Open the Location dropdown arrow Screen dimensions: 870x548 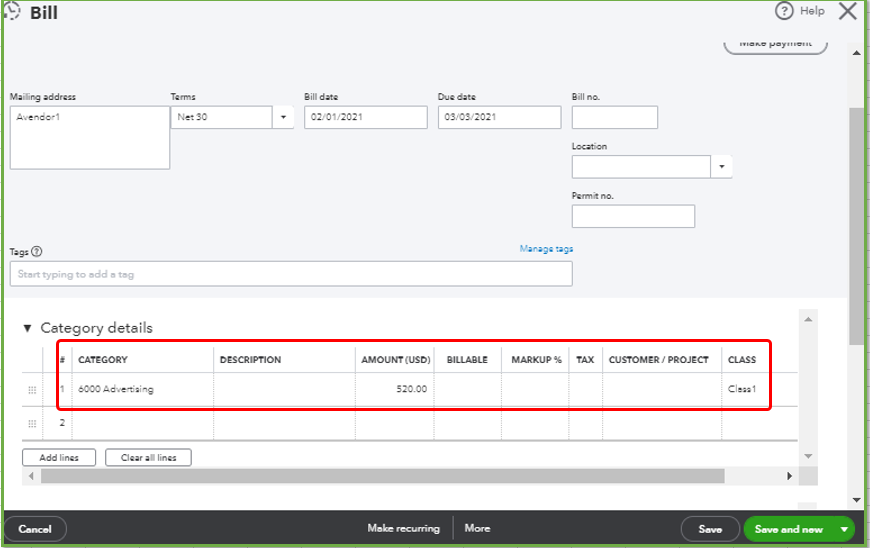[721, 166]
